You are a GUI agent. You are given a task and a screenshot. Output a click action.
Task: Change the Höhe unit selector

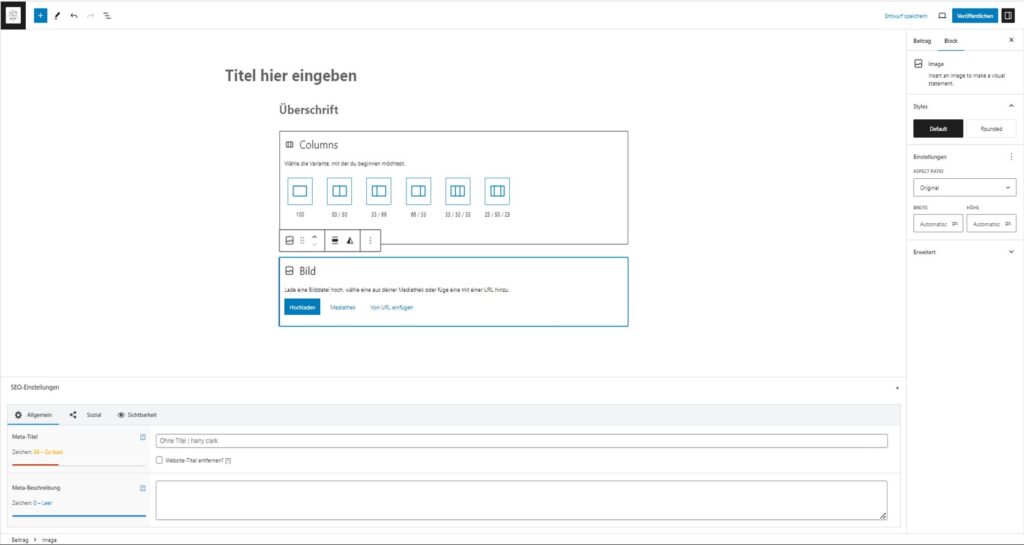point(1008,224)
